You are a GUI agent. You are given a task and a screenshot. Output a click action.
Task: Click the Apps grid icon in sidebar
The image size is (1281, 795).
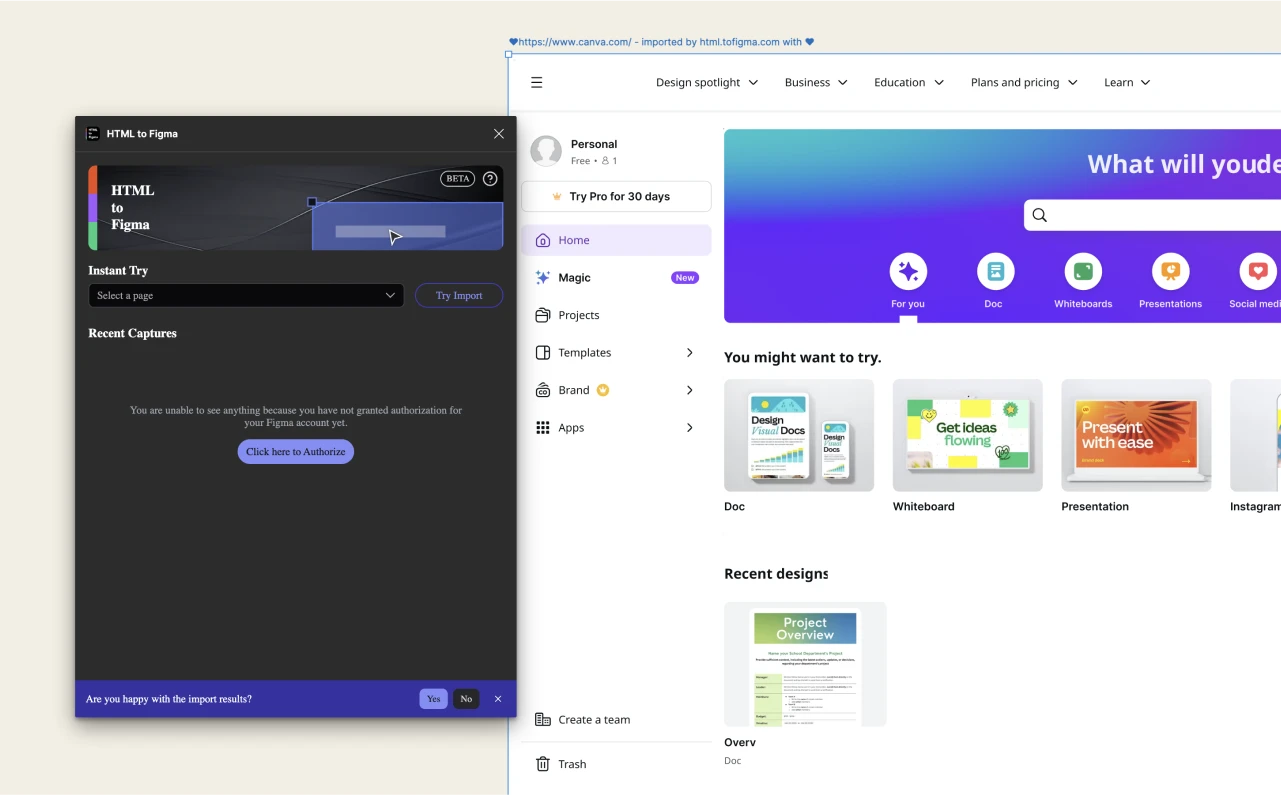[543, 428]
